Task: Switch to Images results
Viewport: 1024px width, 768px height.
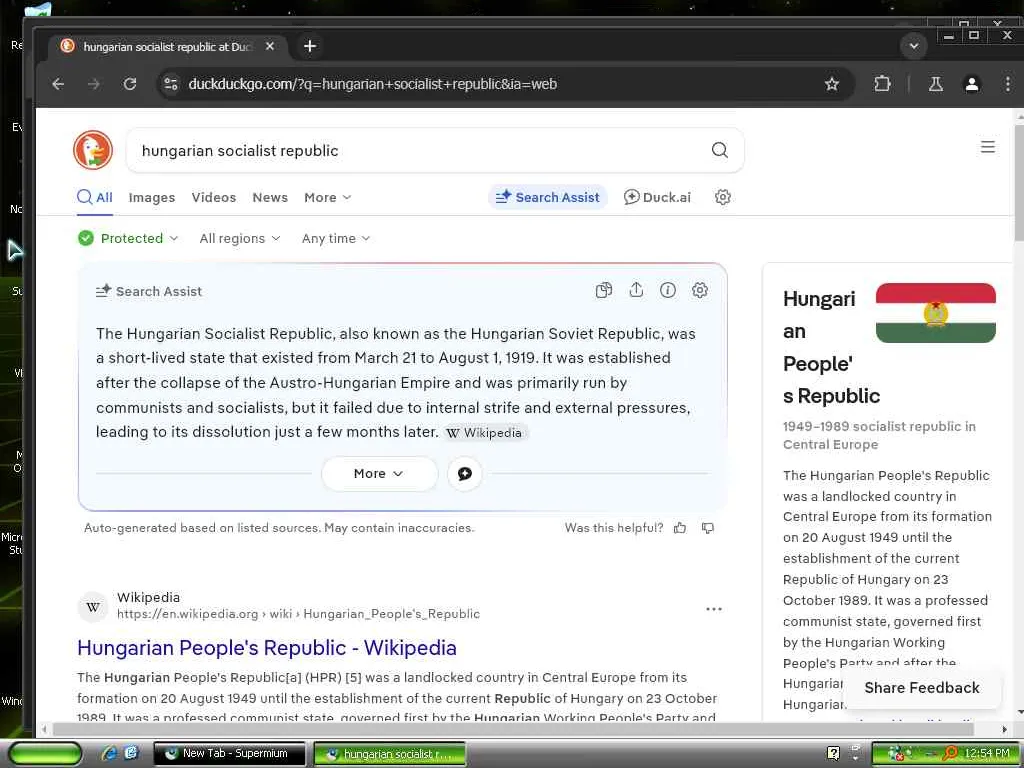Action: point(152,197)
